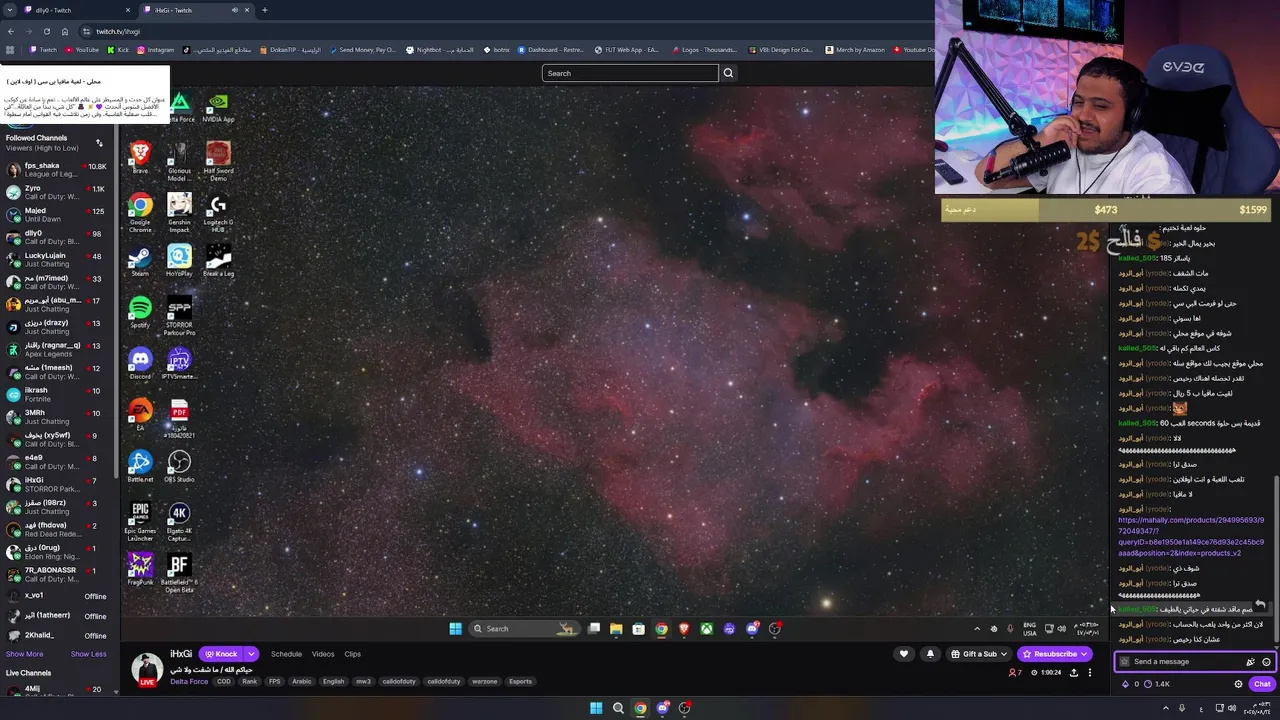Click the donation goal progress bar

[x=1106, y=210]
